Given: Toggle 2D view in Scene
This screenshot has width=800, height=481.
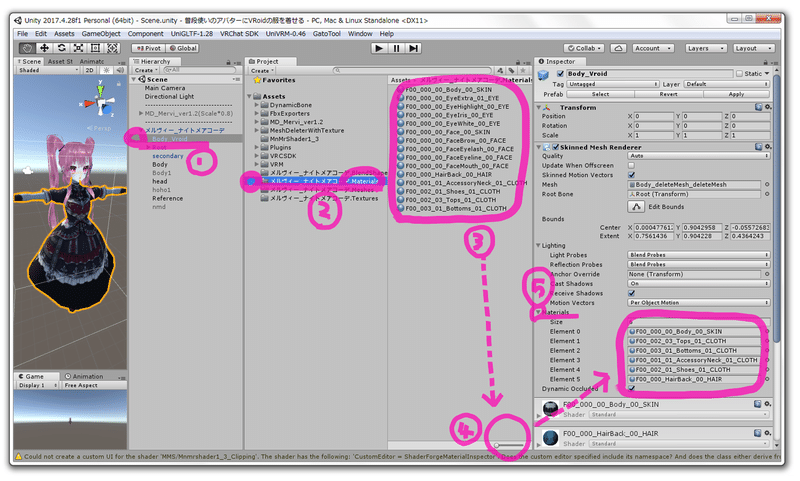Looking at the screenshot, I should (x=89, y=70).
